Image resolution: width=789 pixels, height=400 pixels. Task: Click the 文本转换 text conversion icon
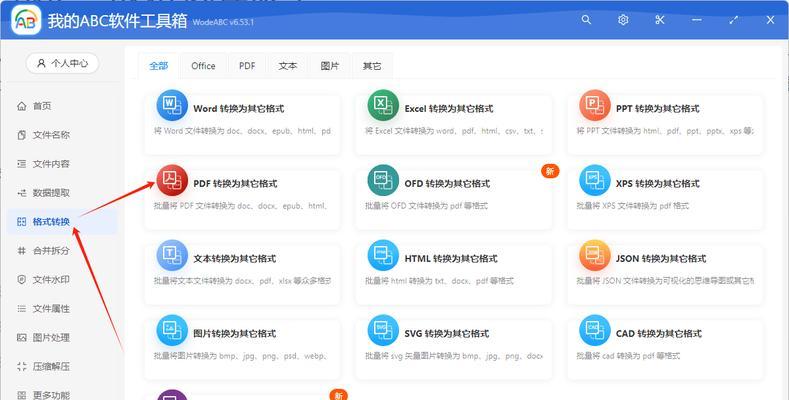tap(172, 255)
